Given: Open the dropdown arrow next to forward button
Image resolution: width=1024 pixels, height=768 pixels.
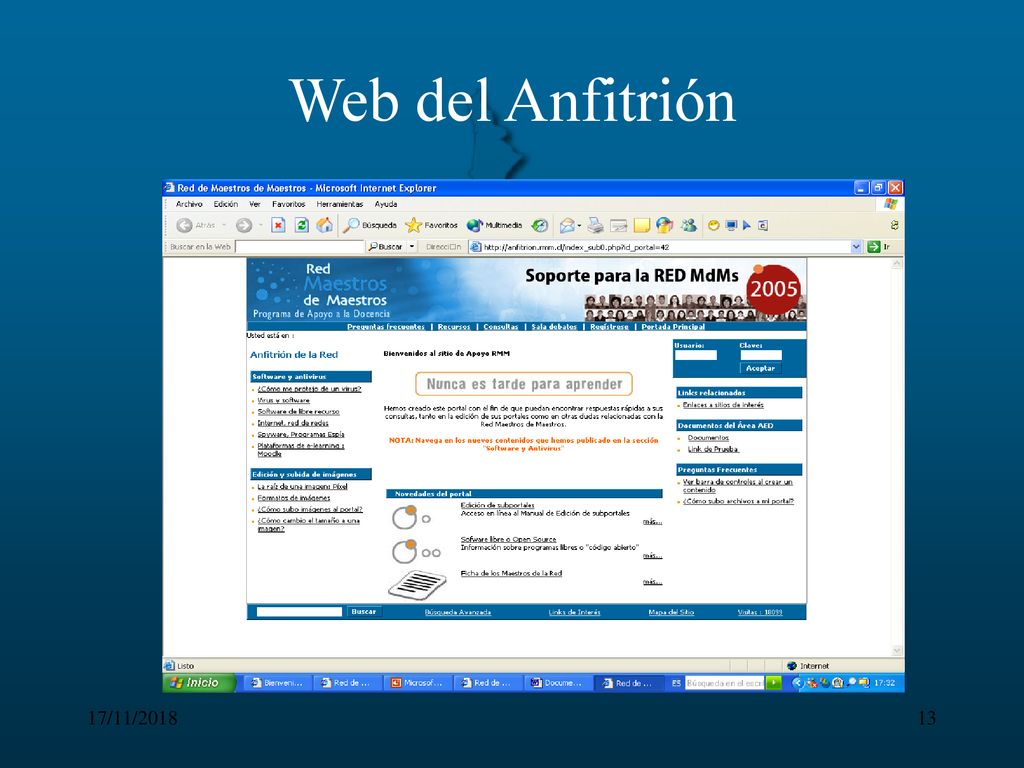Looking at the screenshot, I should (x=260, y=225).
